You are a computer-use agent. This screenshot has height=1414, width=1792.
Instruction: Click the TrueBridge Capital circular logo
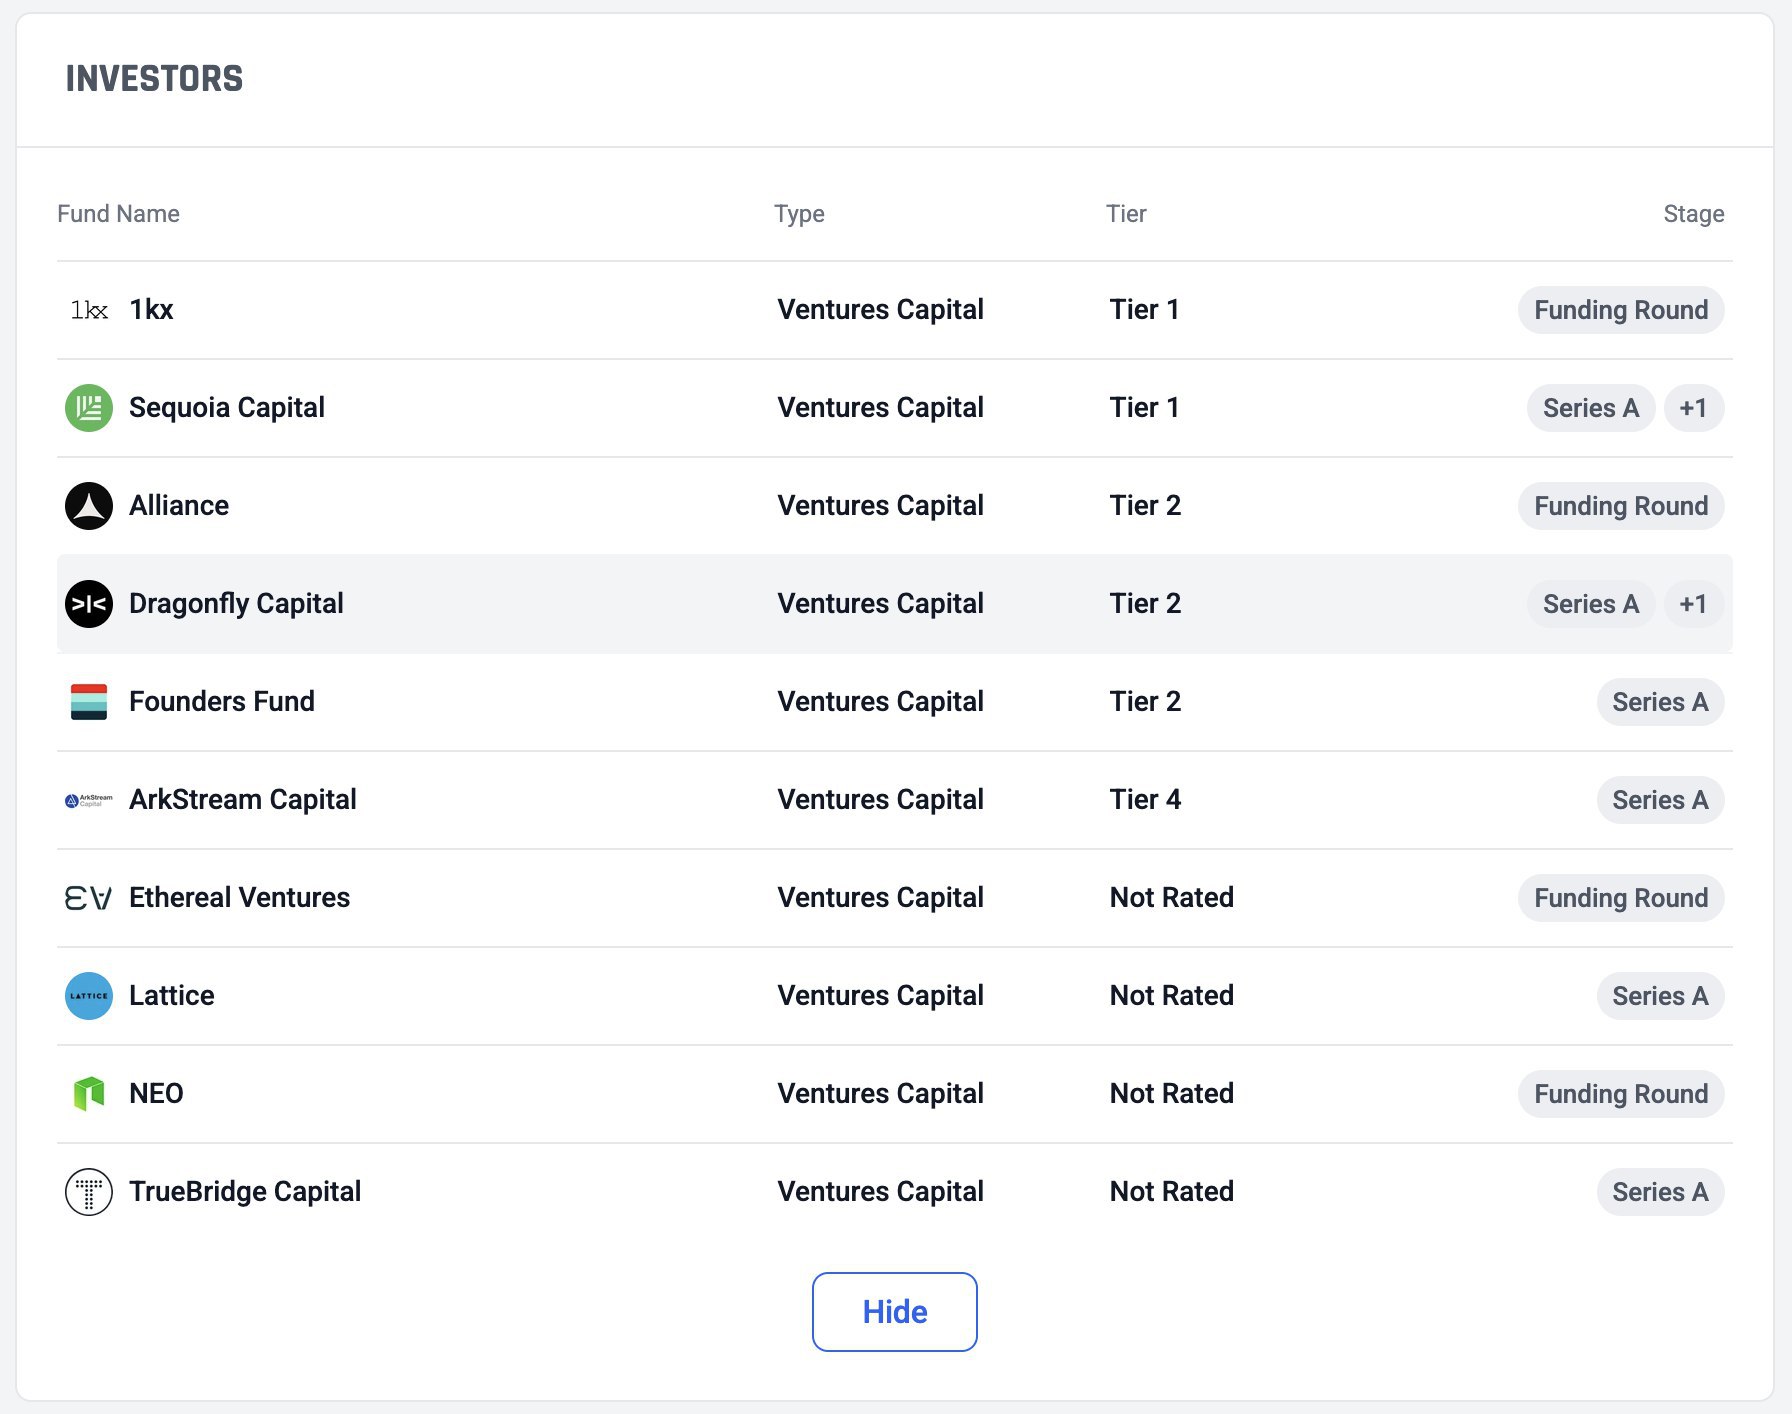89,1192
